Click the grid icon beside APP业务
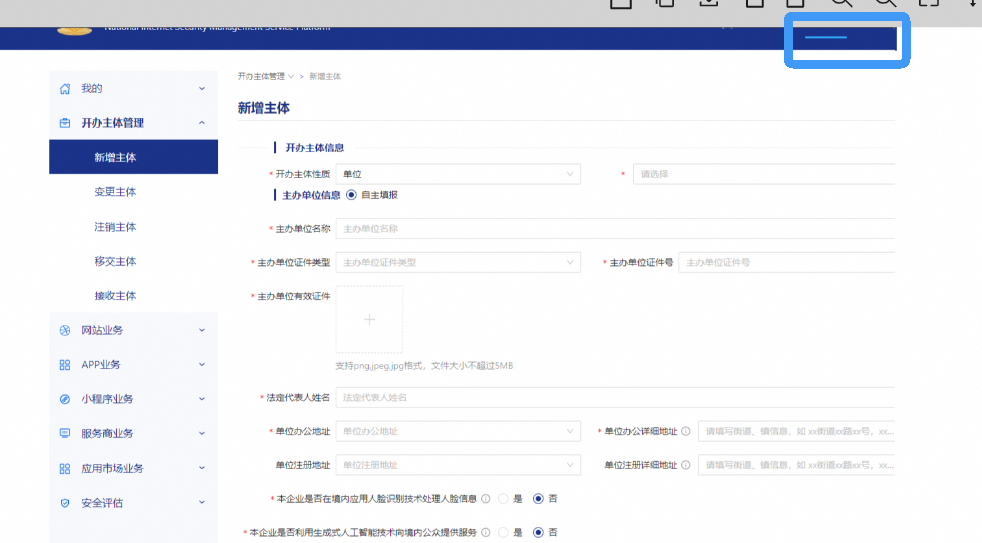Screen dimensions: 982x543 coord(65,365)
